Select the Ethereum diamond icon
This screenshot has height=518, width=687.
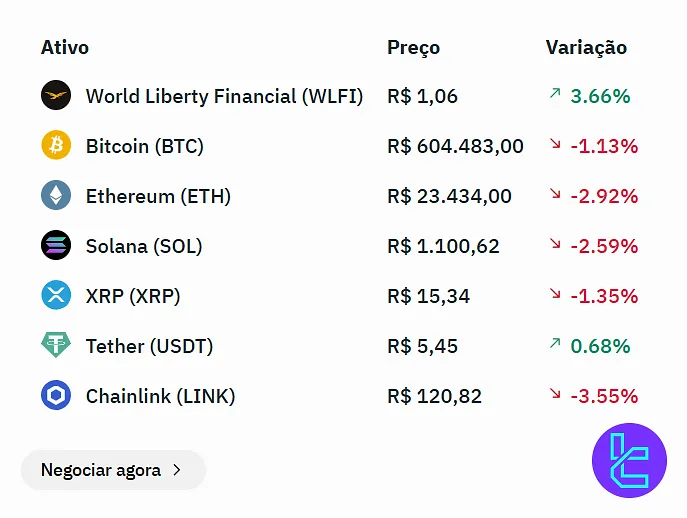(x=56, y=196)
